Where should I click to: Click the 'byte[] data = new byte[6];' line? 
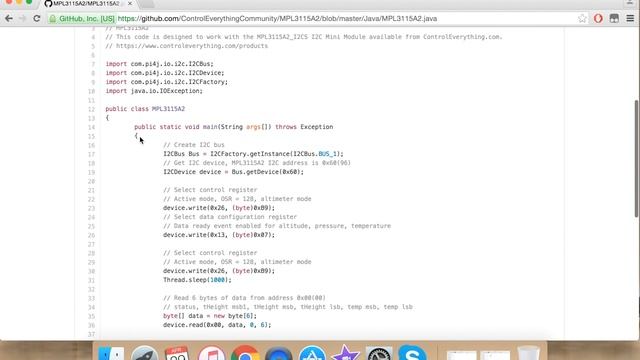point(210,316)
